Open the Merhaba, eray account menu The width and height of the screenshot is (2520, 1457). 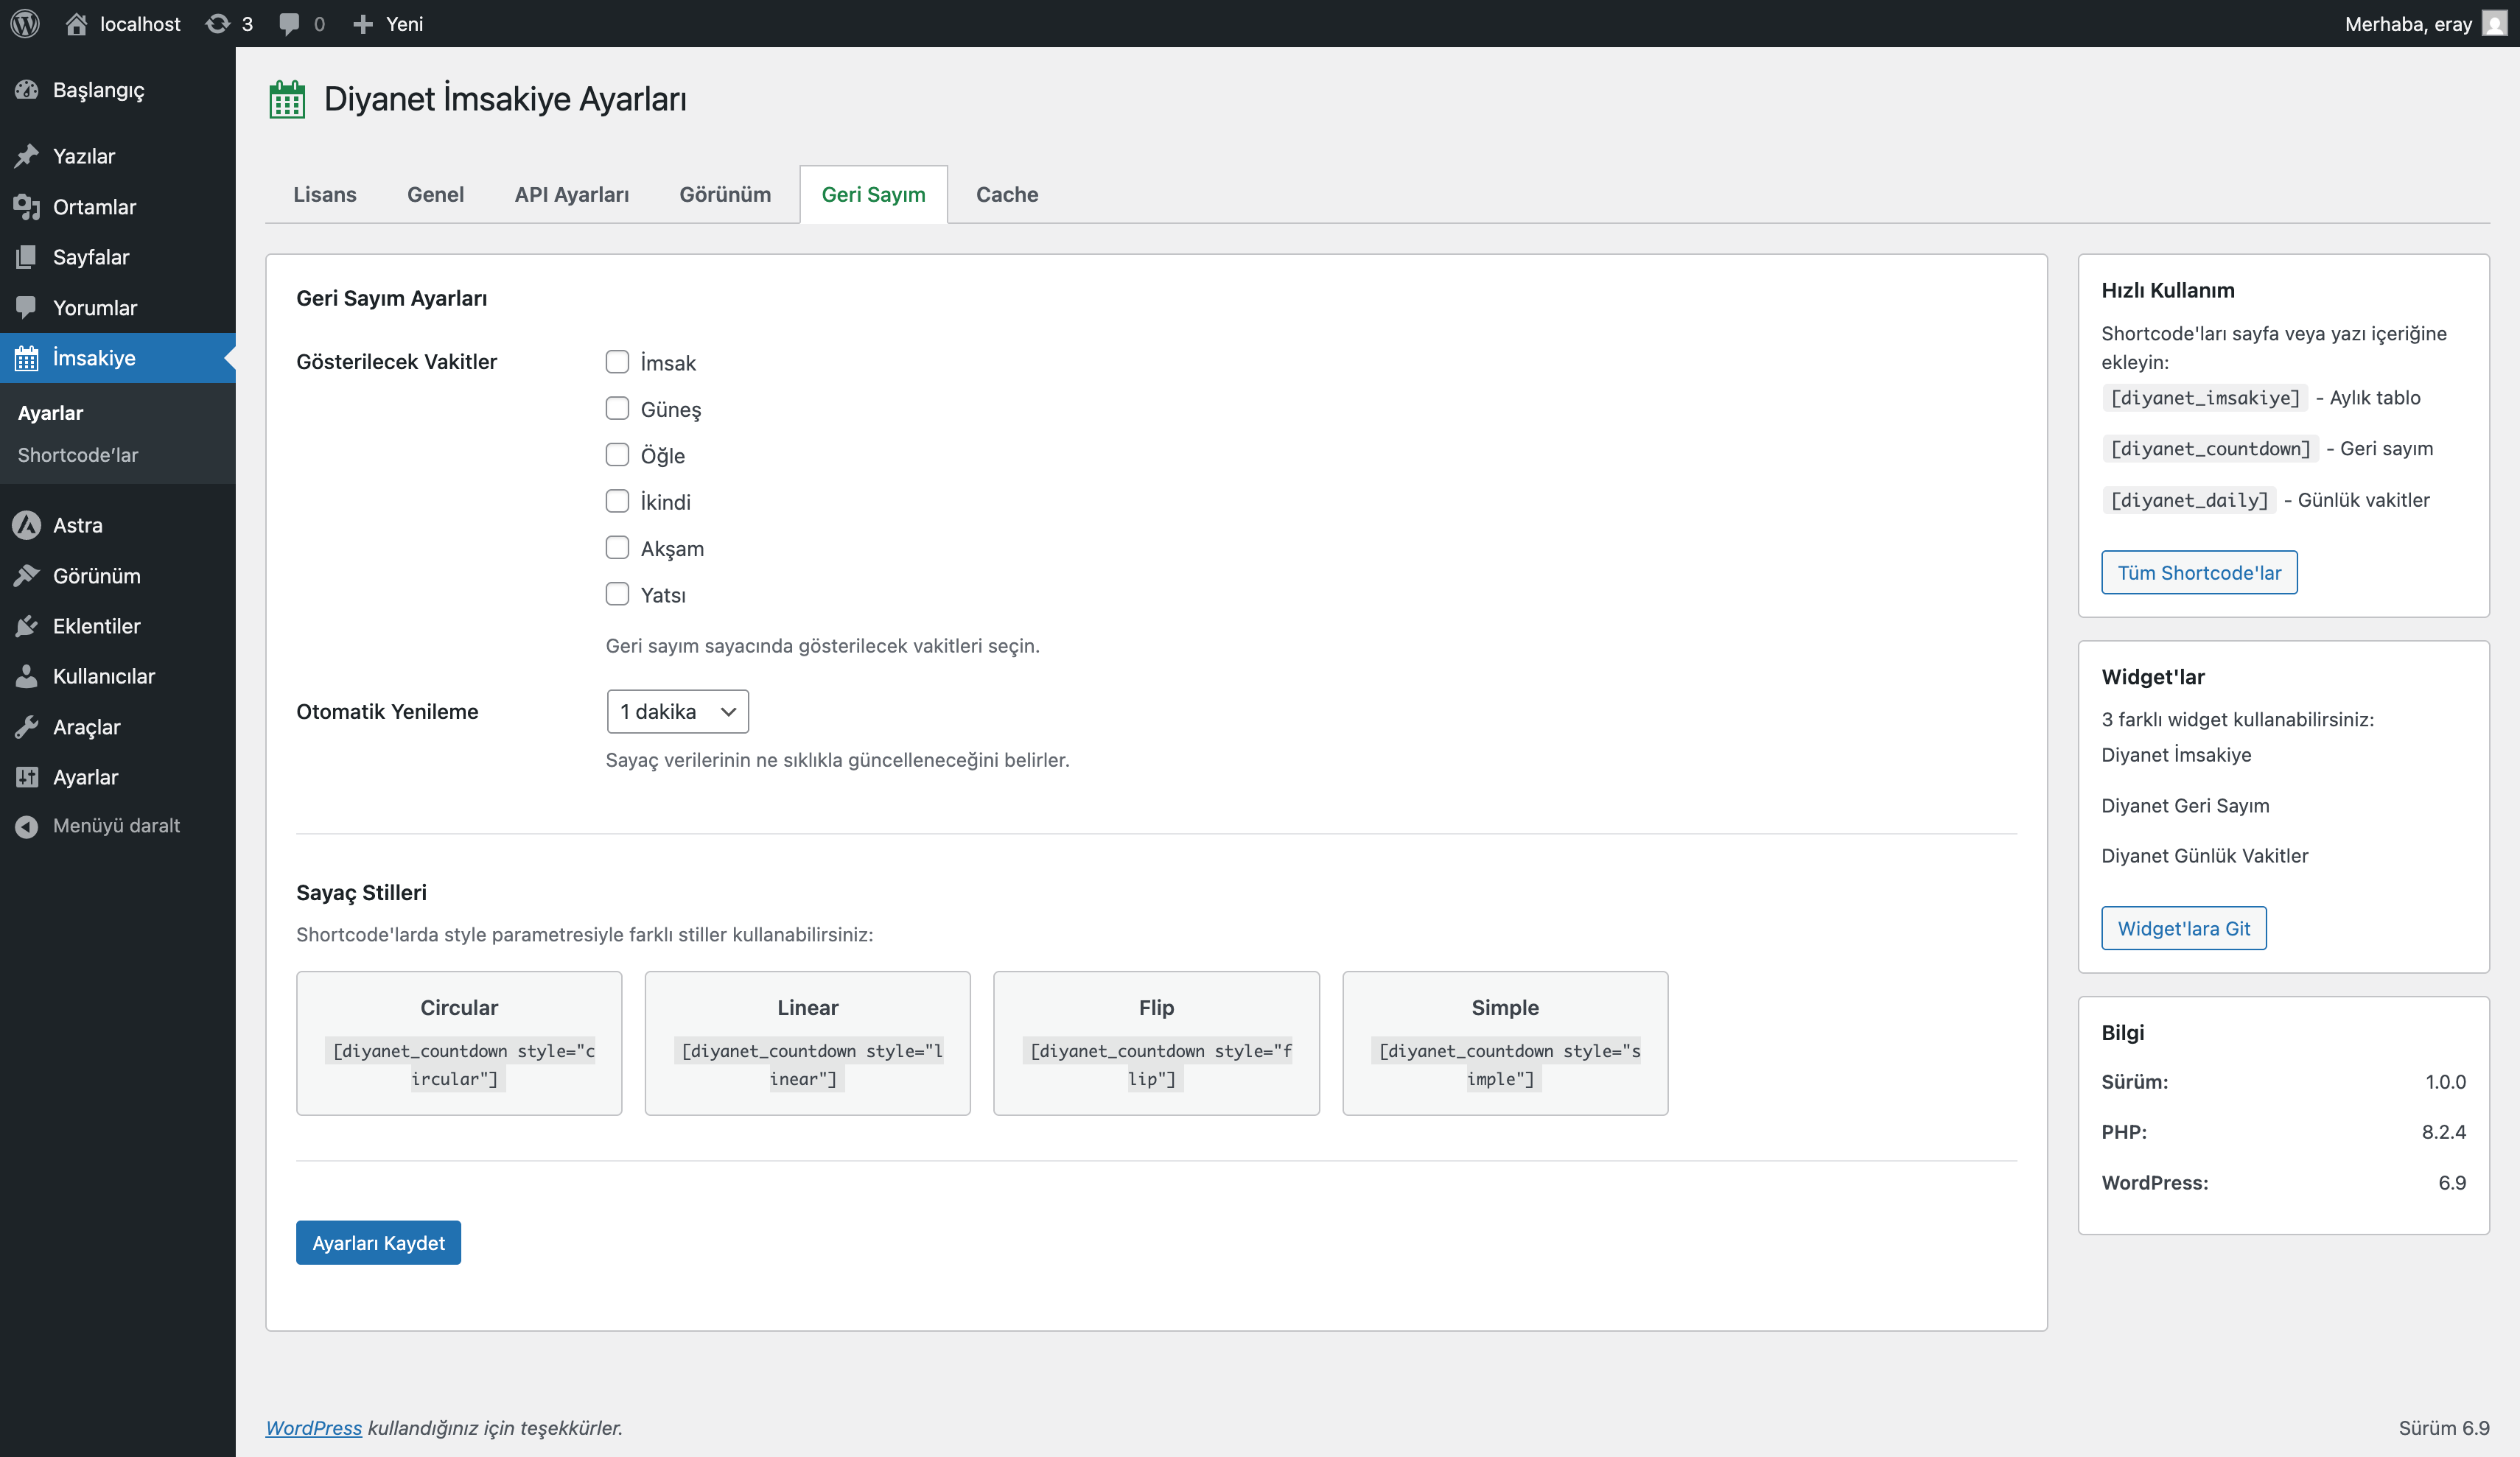[2426, 23]
